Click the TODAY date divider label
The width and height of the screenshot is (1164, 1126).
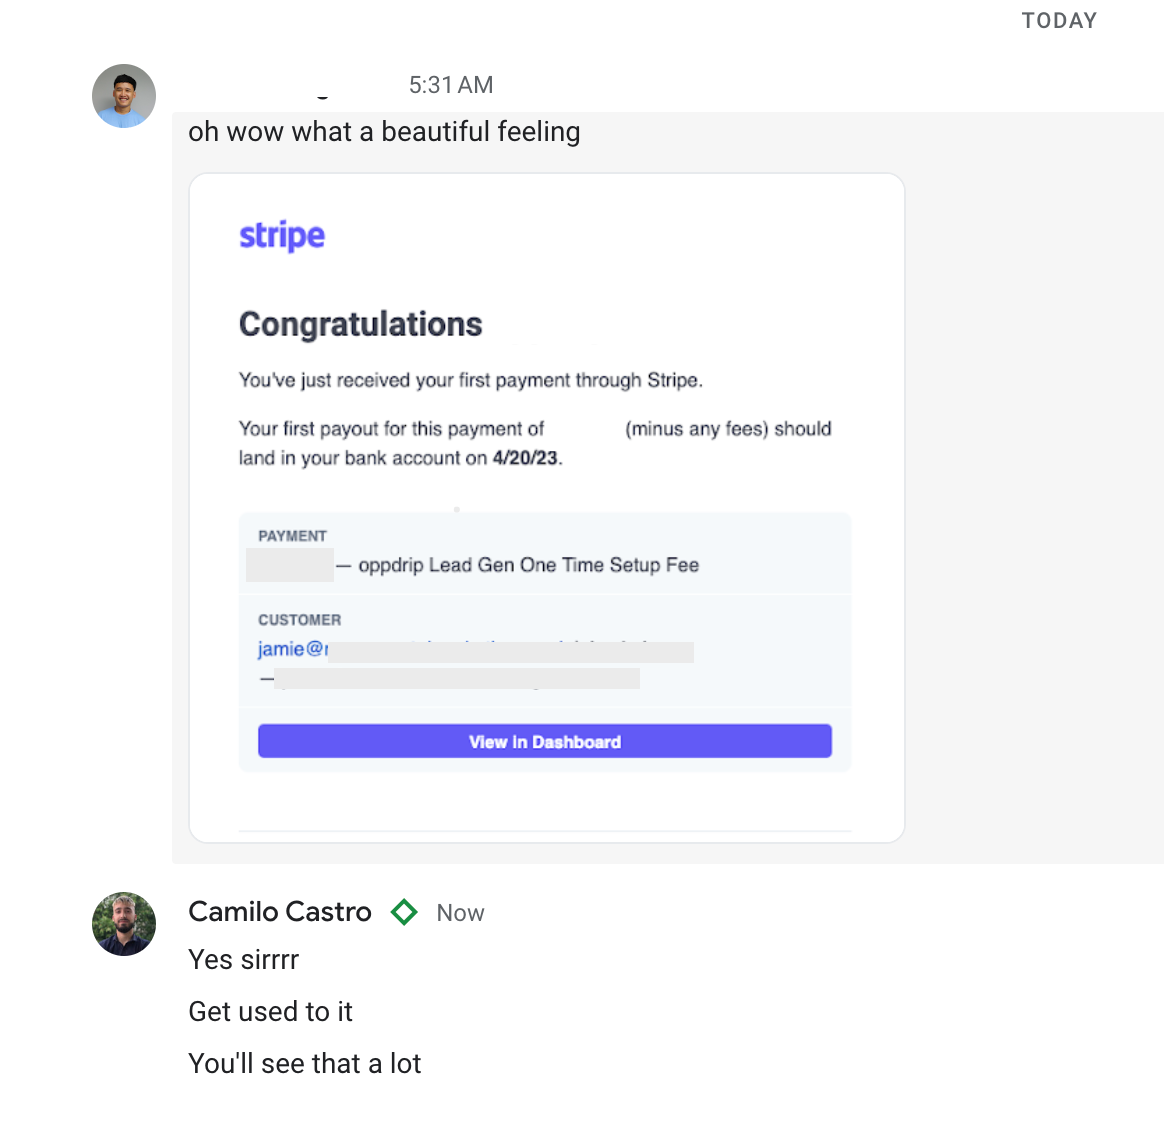point(1059,21)
